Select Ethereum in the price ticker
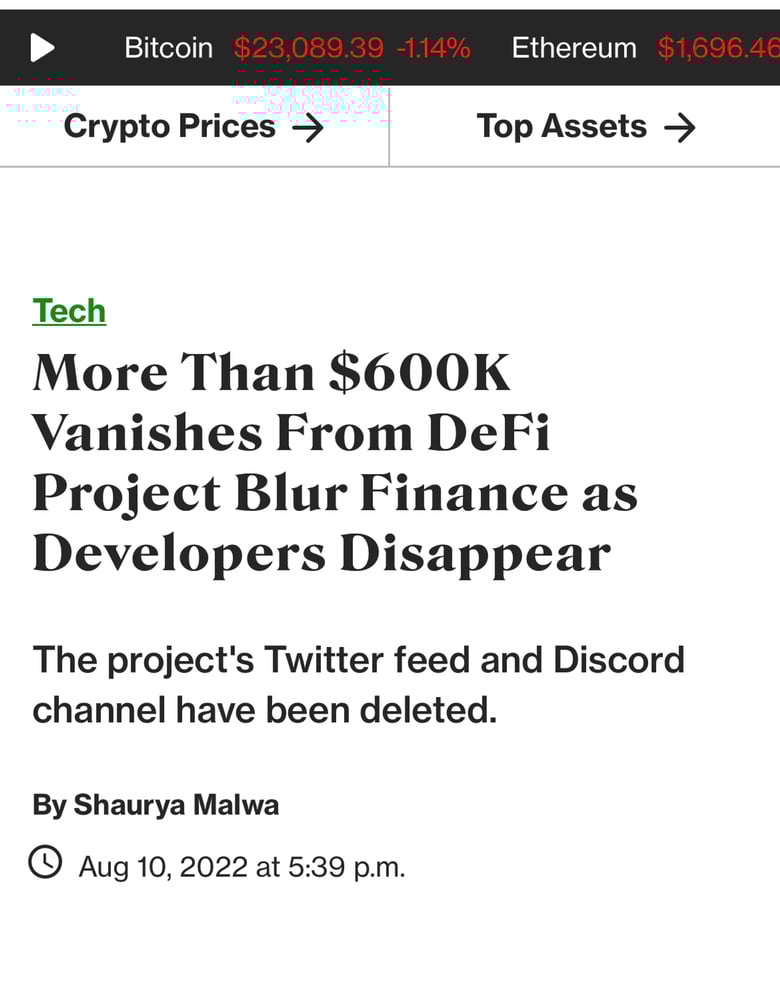This screenshot has width=780, height=1000. click(574, 48)
